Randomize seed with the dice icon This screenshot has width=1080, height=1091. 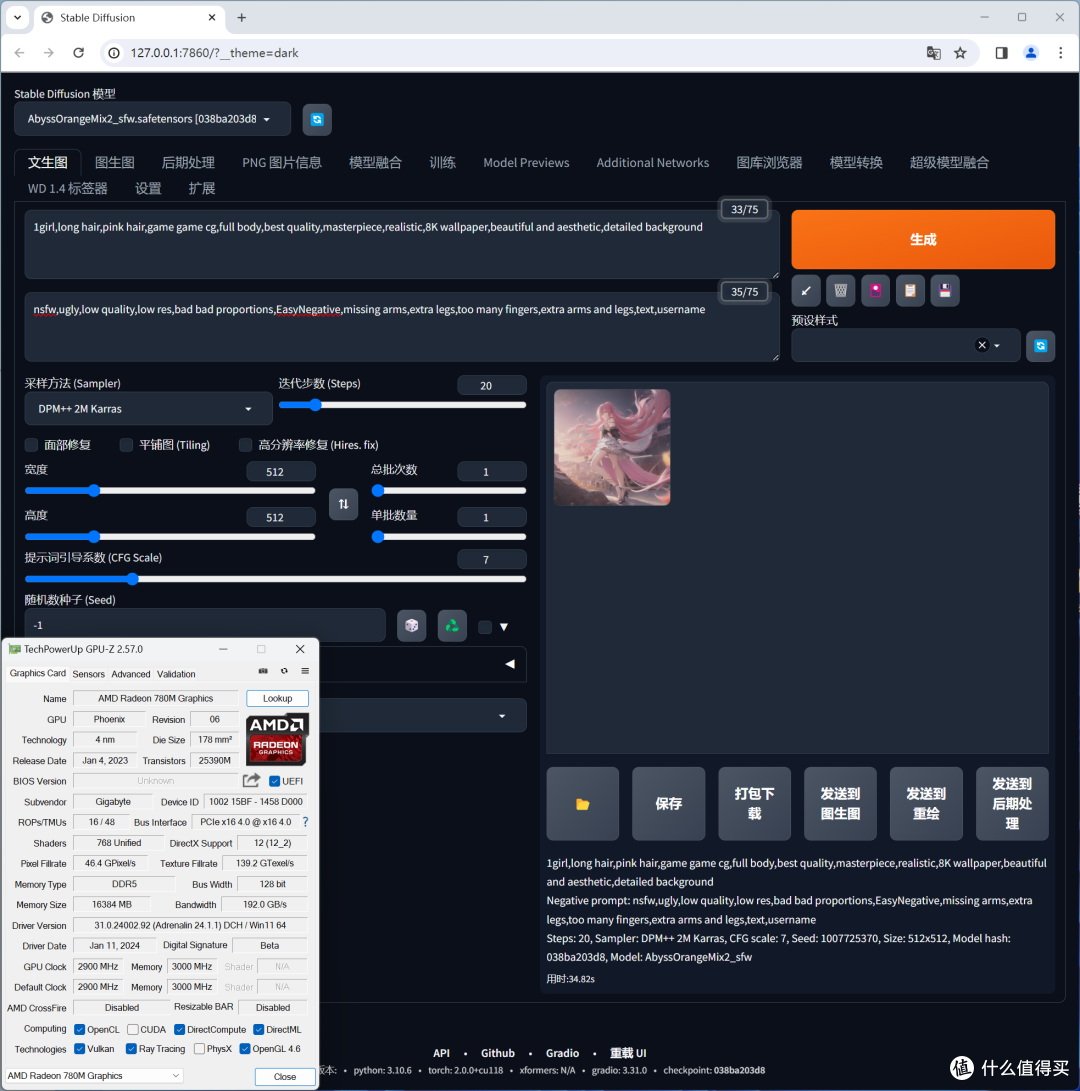point(411,626)
